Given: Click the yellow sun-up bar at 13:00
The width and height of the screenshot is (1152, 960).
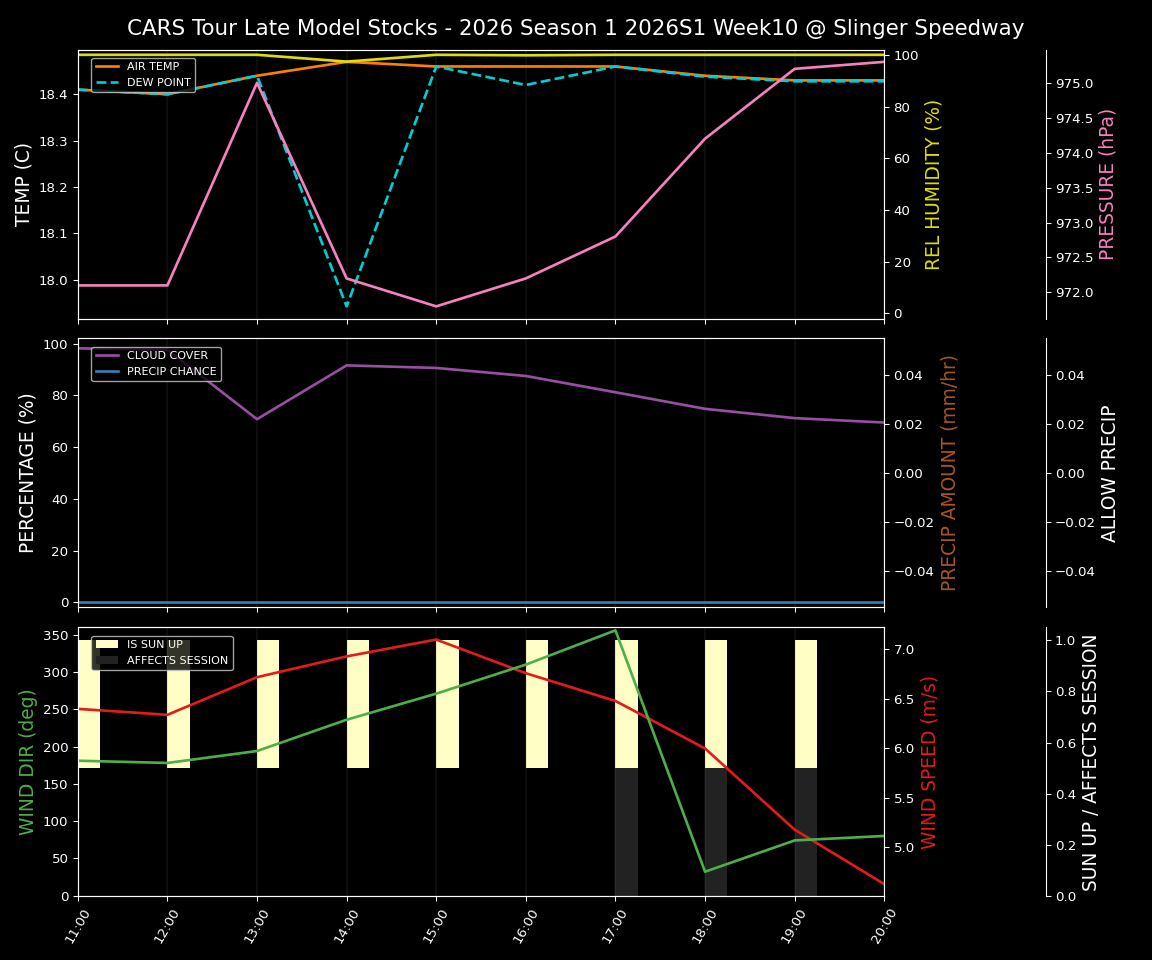Looking at the screenshot, I should click(266, 700).
